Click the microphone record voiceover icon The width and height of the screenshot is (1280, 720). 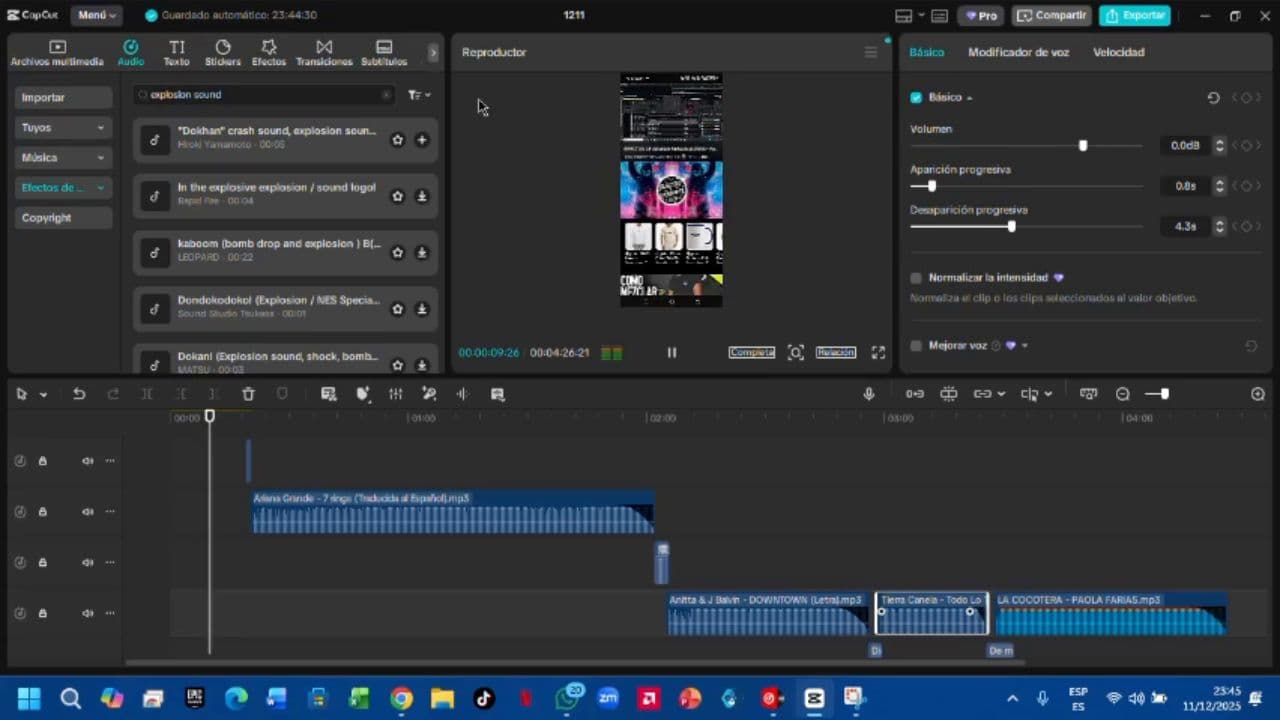[869, 394]
